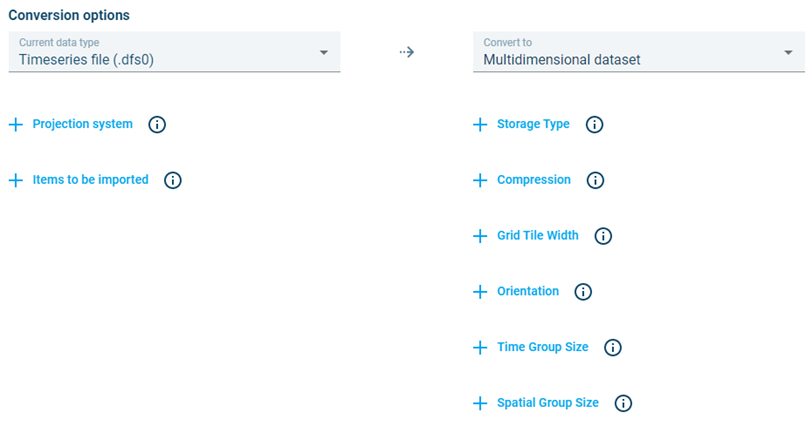812x426 pixels.
Task: Click info icon next to Projection system
Action: [157, 125]
